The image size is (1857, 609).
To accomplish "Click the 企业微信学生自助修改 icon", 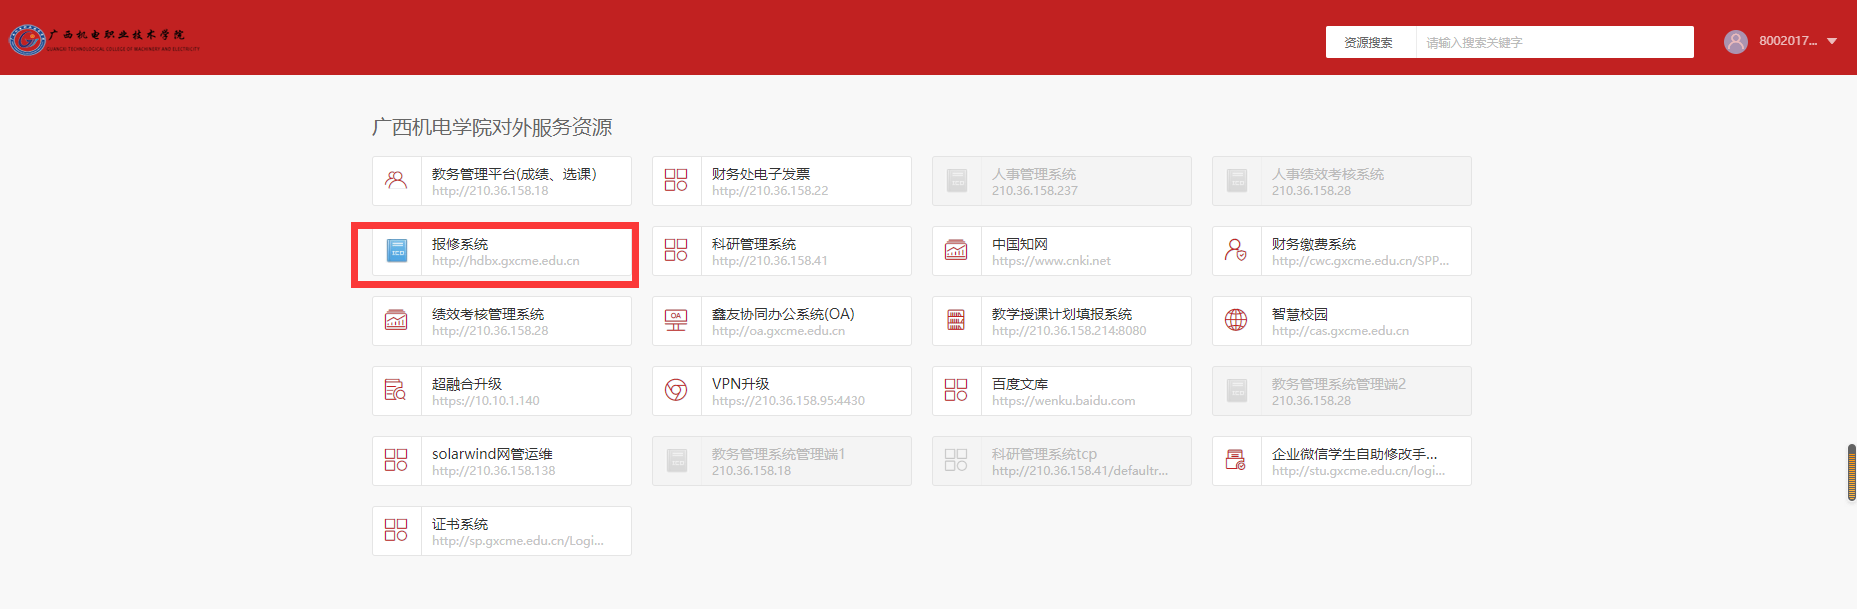I will [1236, 461].
